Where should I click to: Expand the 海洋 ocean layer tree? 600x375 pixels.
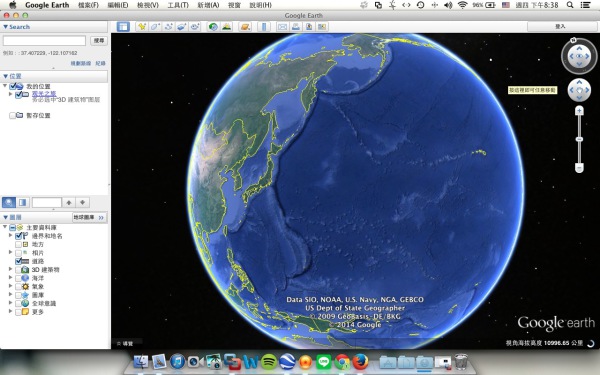pyautogui.click(x=10, y=278)
